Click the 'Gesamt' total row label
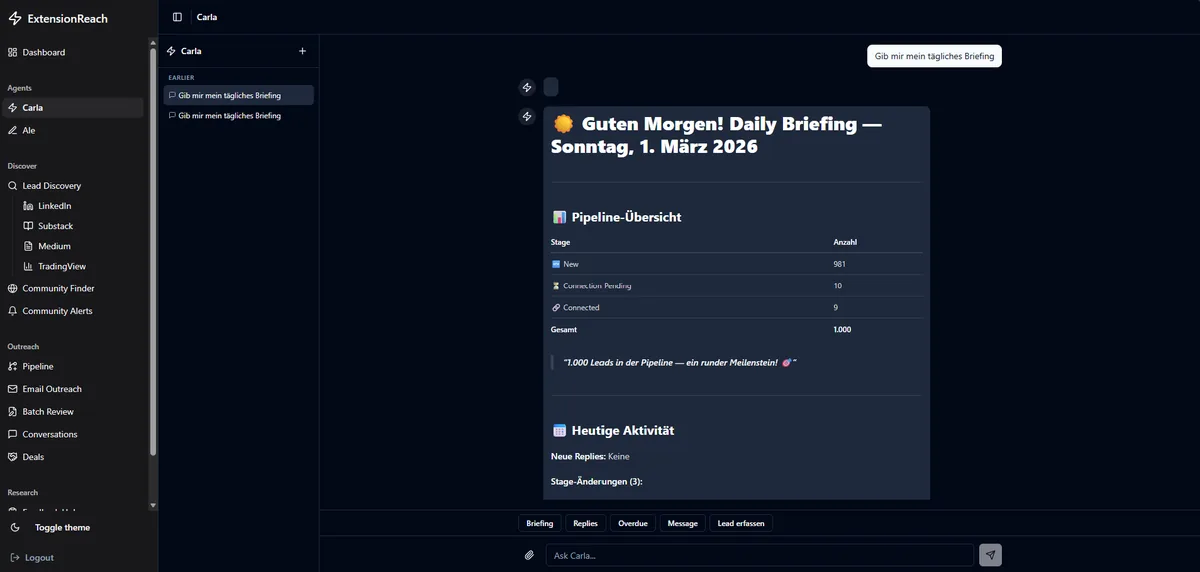The width and height of the screenshot is (1200, 572). 564,330
